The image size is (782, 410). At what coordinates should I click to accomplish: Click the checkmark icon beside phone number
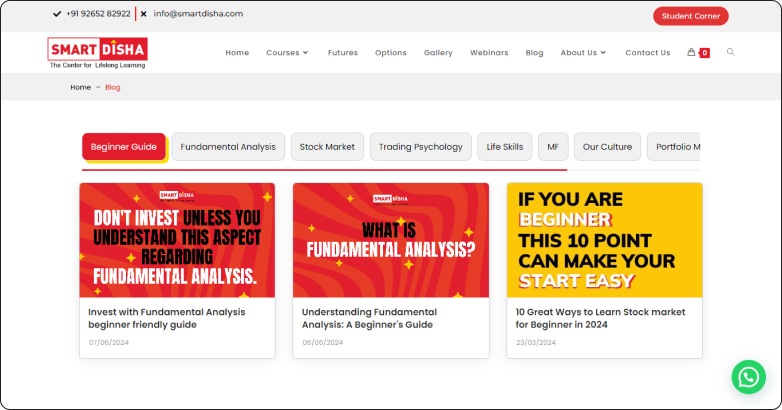(57, 14)
